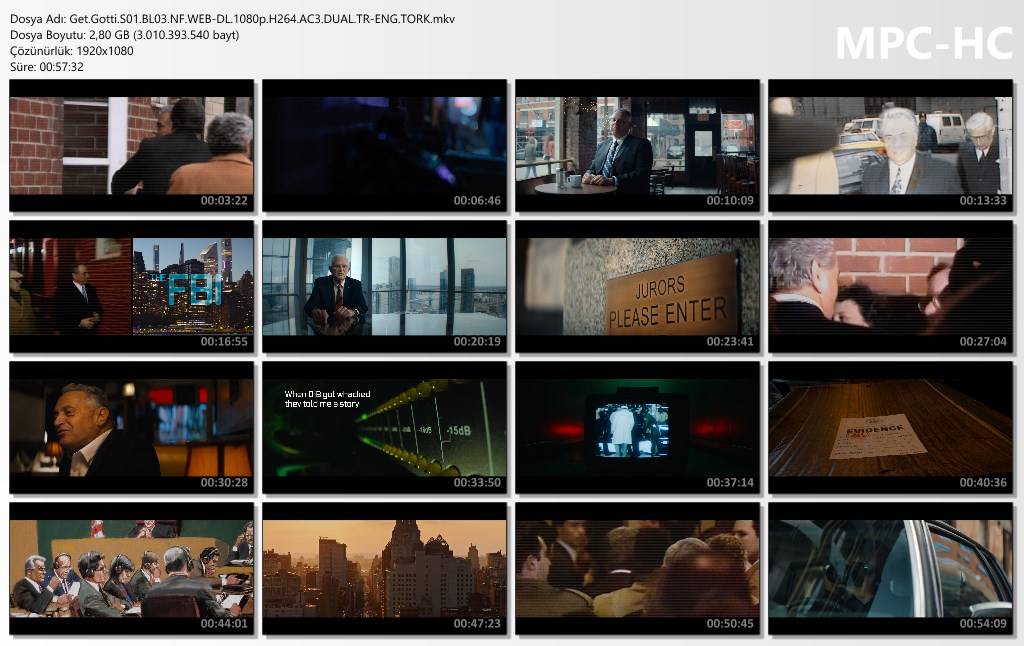1024x646 pixels.
Task: Select the sunset skyline frame at 00:47:23
Action: pos(385,569)
